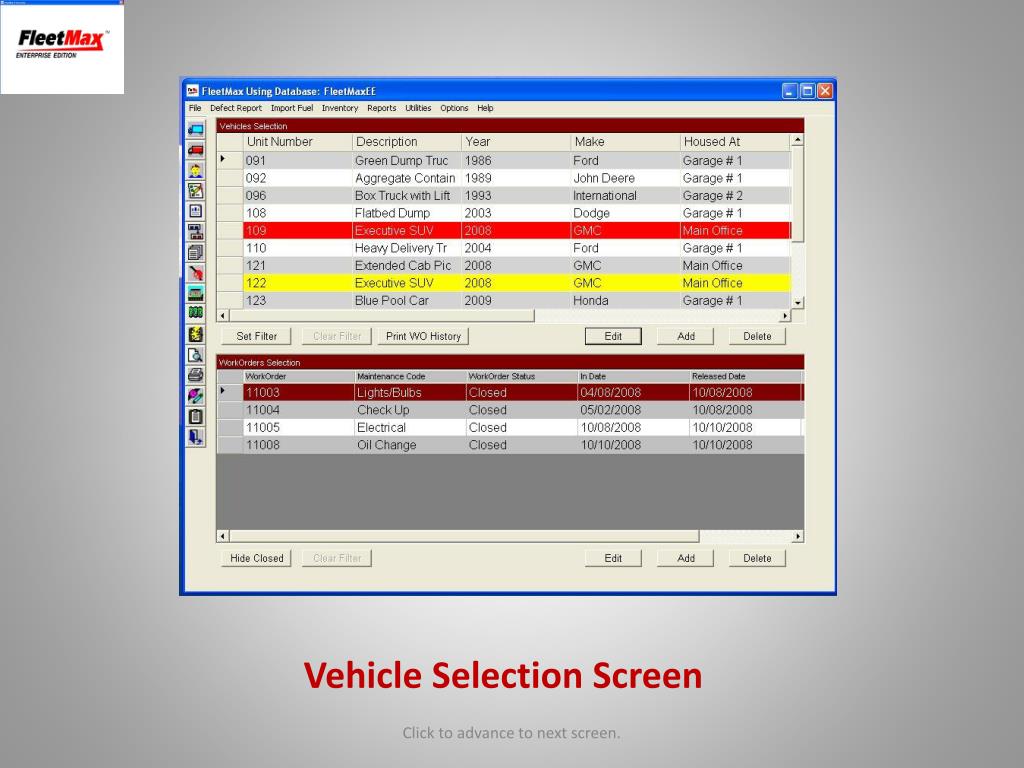1024x768 pixels.
Task: Open the Reports menu
Action: coord(381,108)
